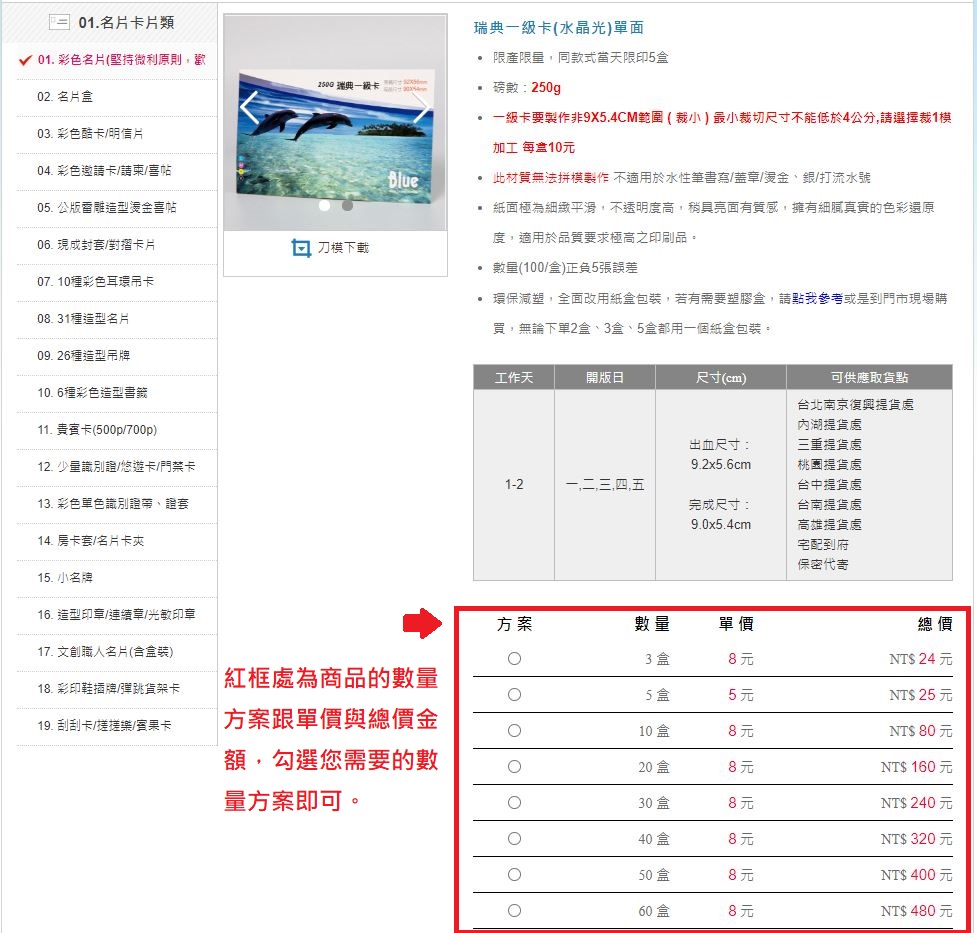The width and height of the screenshot is (977, 933).
Task: Open 10. 6種彩色造型書籤
Action: 92,393
